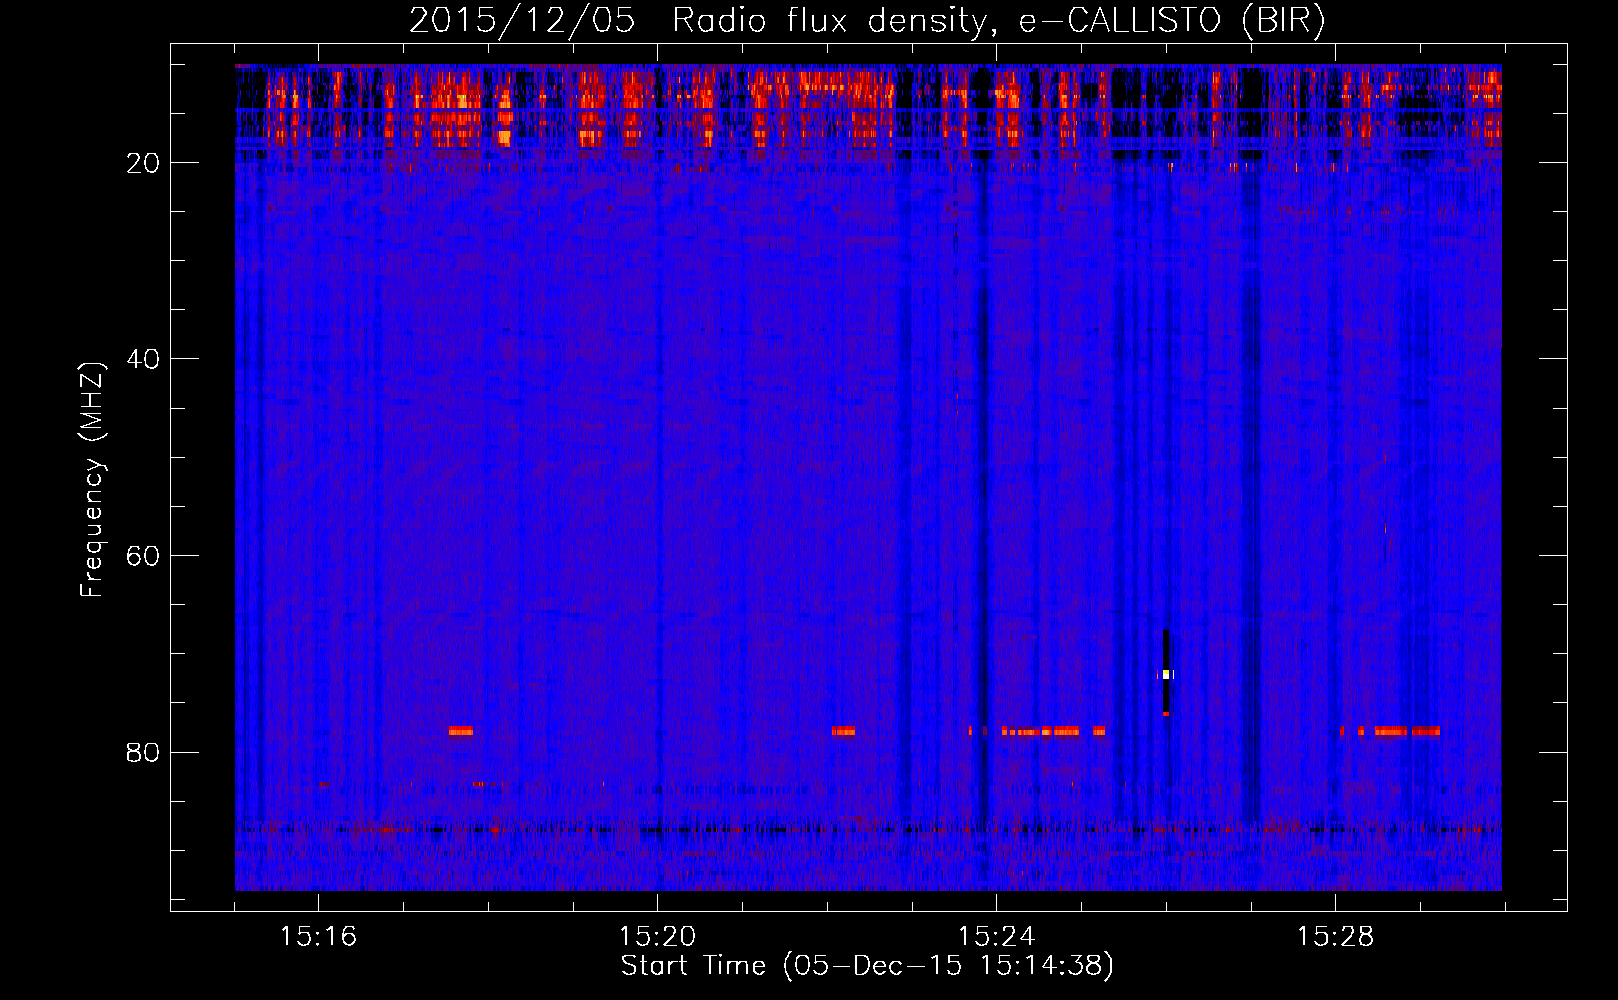Click the 80 frequency tick label
This screenshot has height=1000, width=1618.
point(143,752)
